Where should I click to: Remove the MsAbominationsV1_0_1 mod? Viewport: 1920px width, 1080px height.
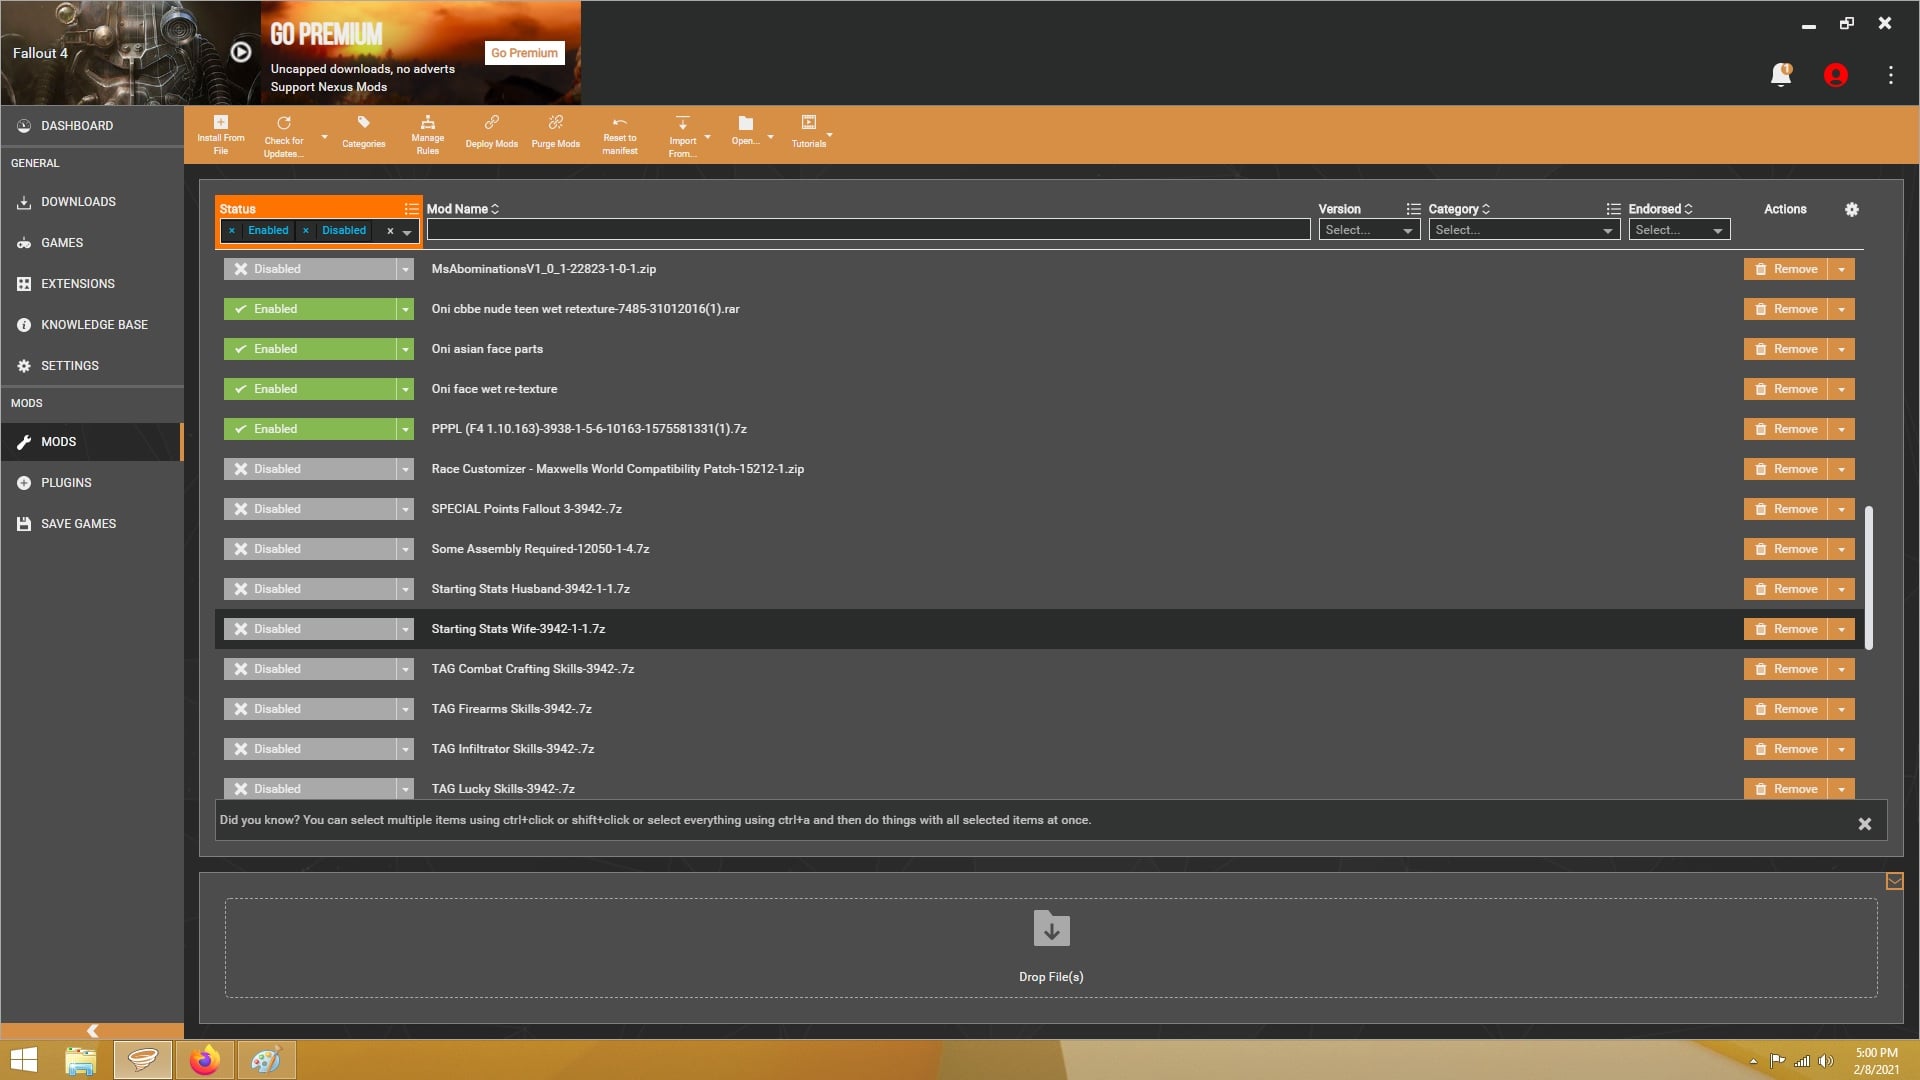click(1786, 269)
